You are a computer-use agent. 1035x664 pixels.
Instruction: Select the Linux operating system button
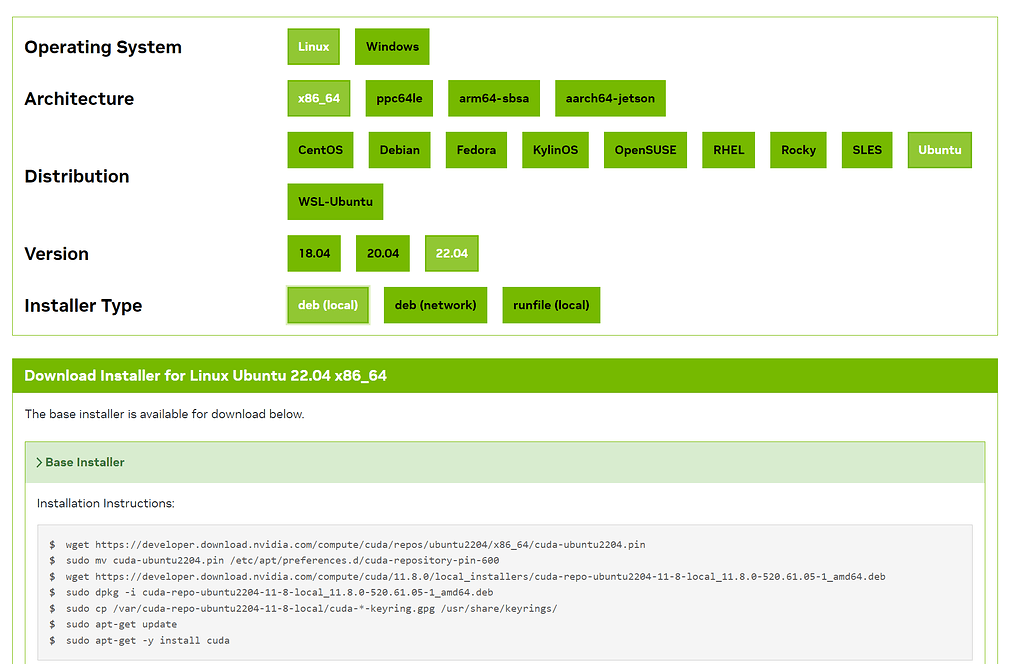point(313,47)
